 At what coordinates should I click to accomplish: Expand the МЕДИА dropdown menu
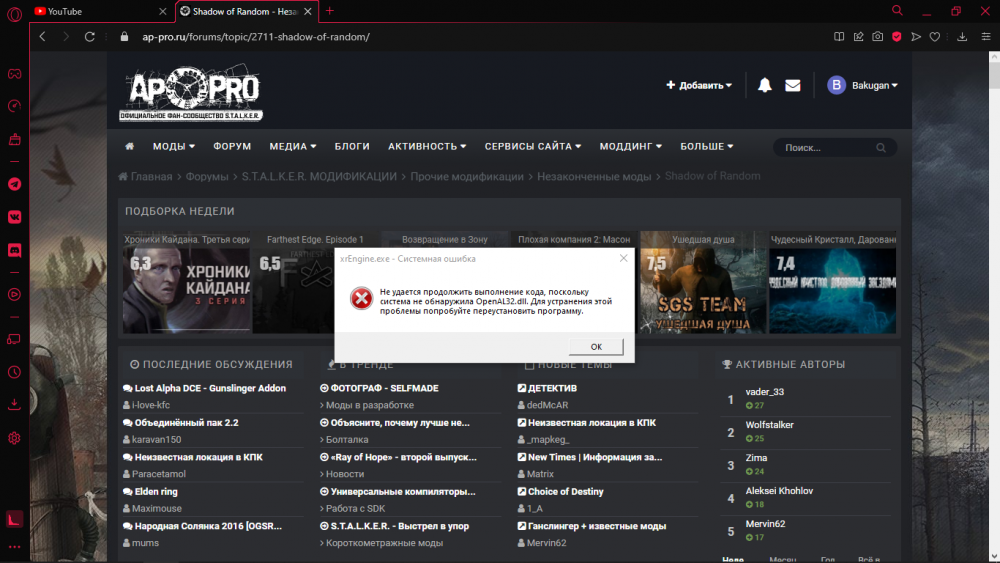tap(293, 146)
